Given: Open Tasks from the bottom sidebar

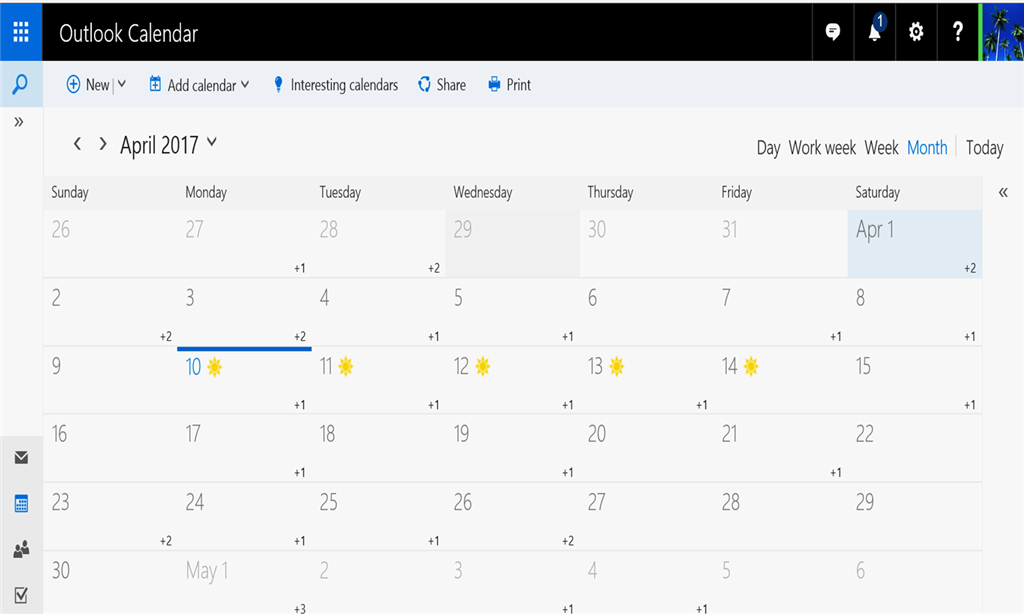Looking at the screenshot, I should pos(21,595).
